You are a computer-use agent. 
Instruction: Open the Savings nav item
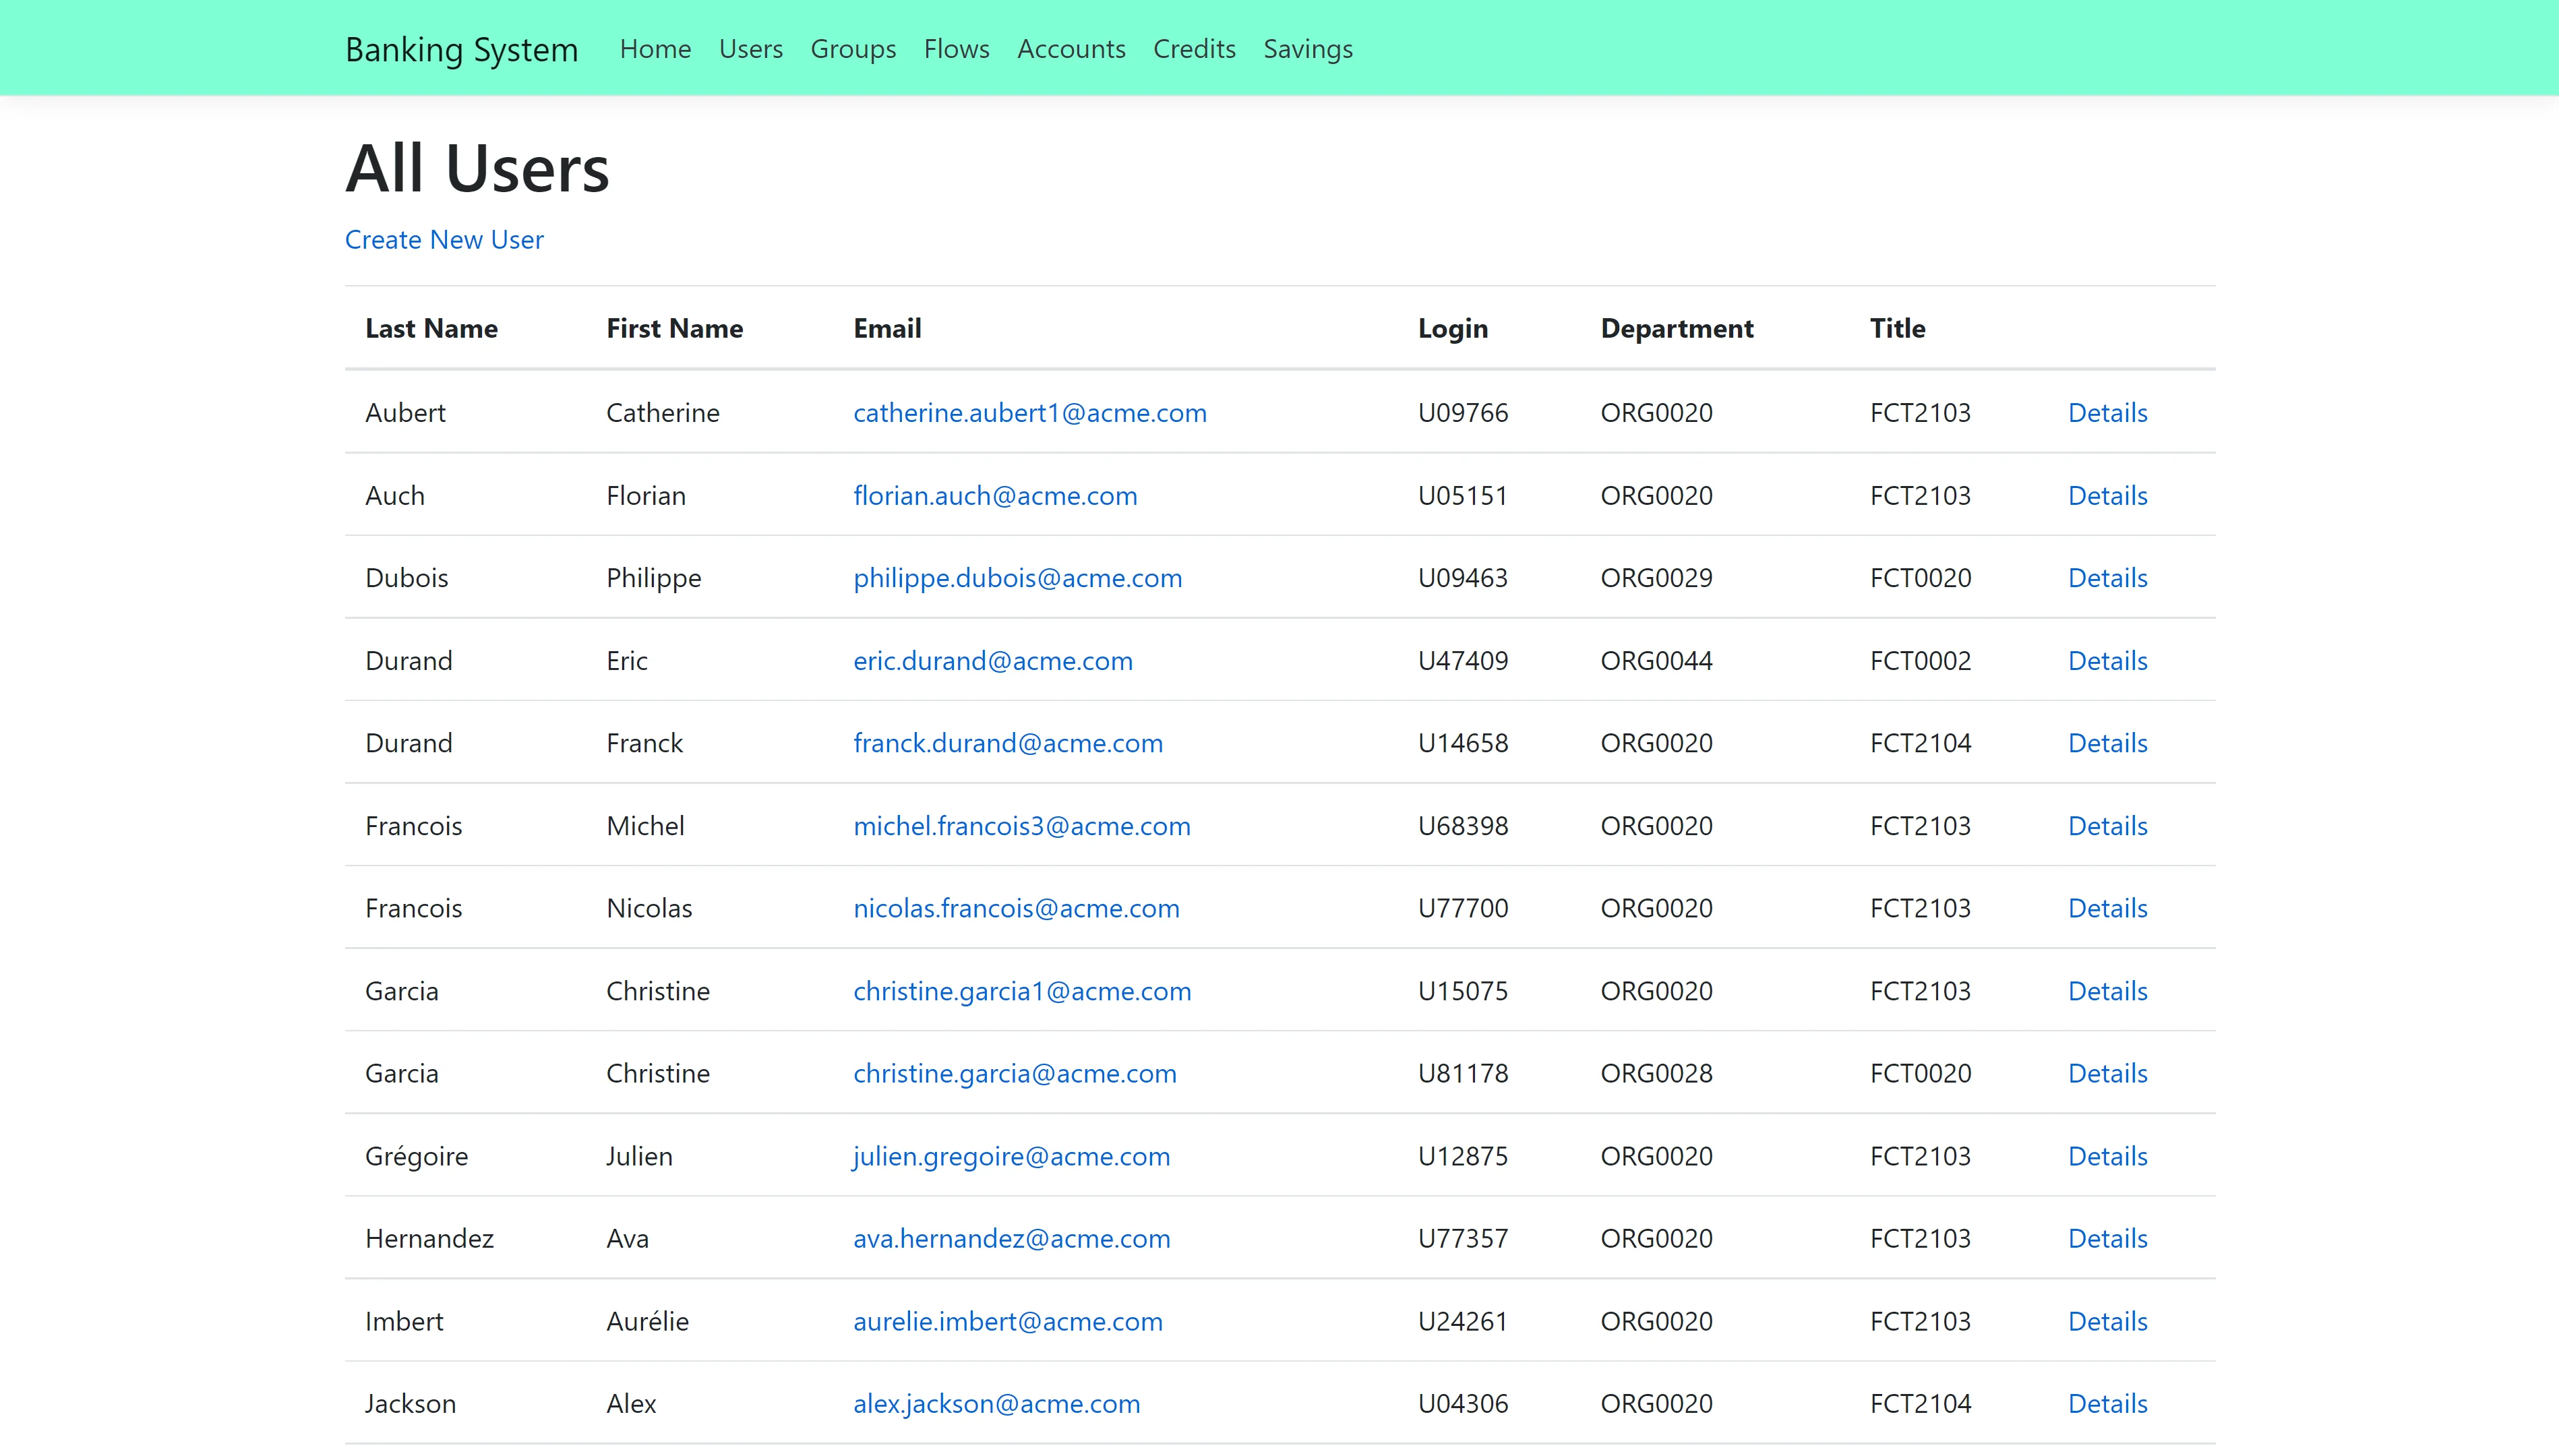pos(1308,49)
